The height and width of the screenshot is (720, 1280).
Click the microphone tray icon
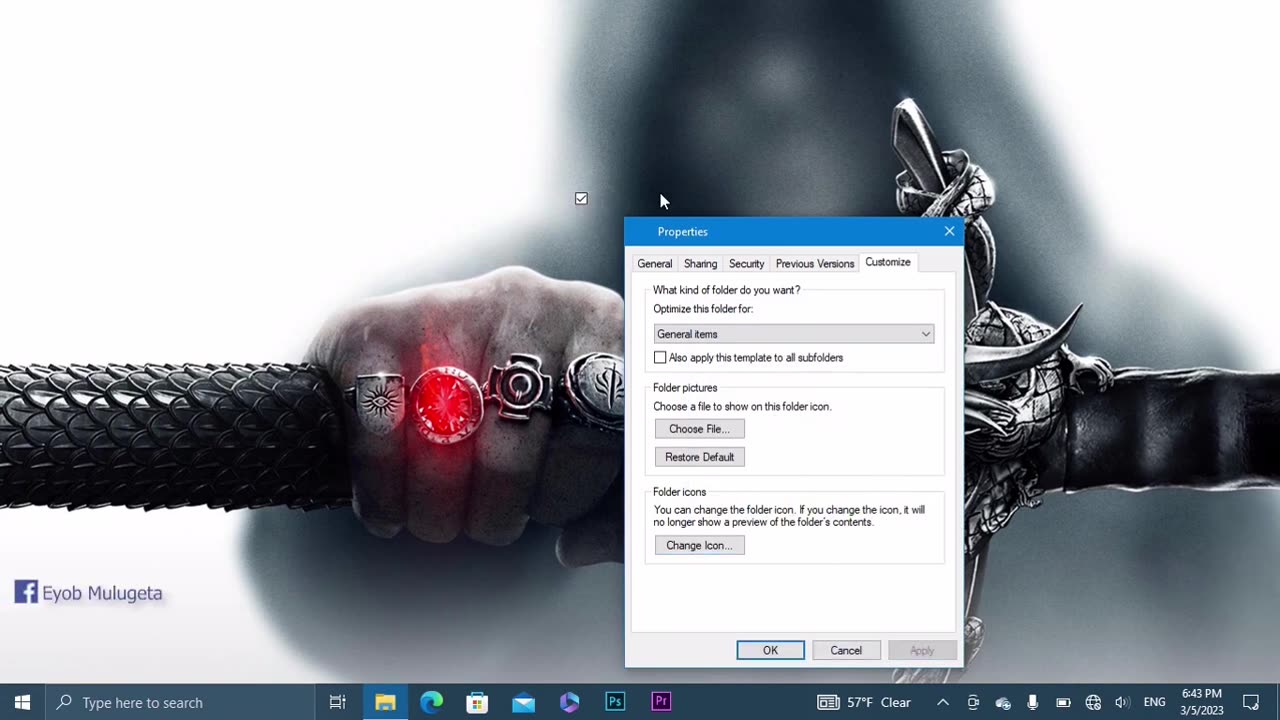point(1033,702)
